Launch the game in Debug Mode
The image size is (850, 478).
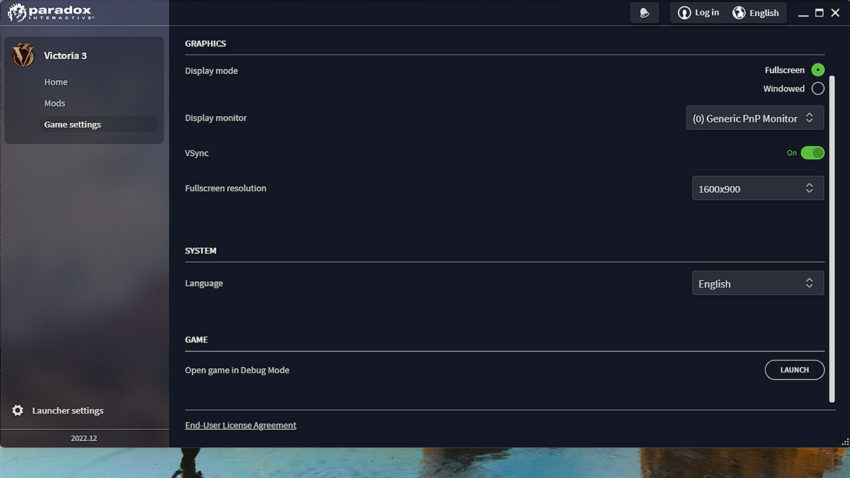tap(794, 370)
